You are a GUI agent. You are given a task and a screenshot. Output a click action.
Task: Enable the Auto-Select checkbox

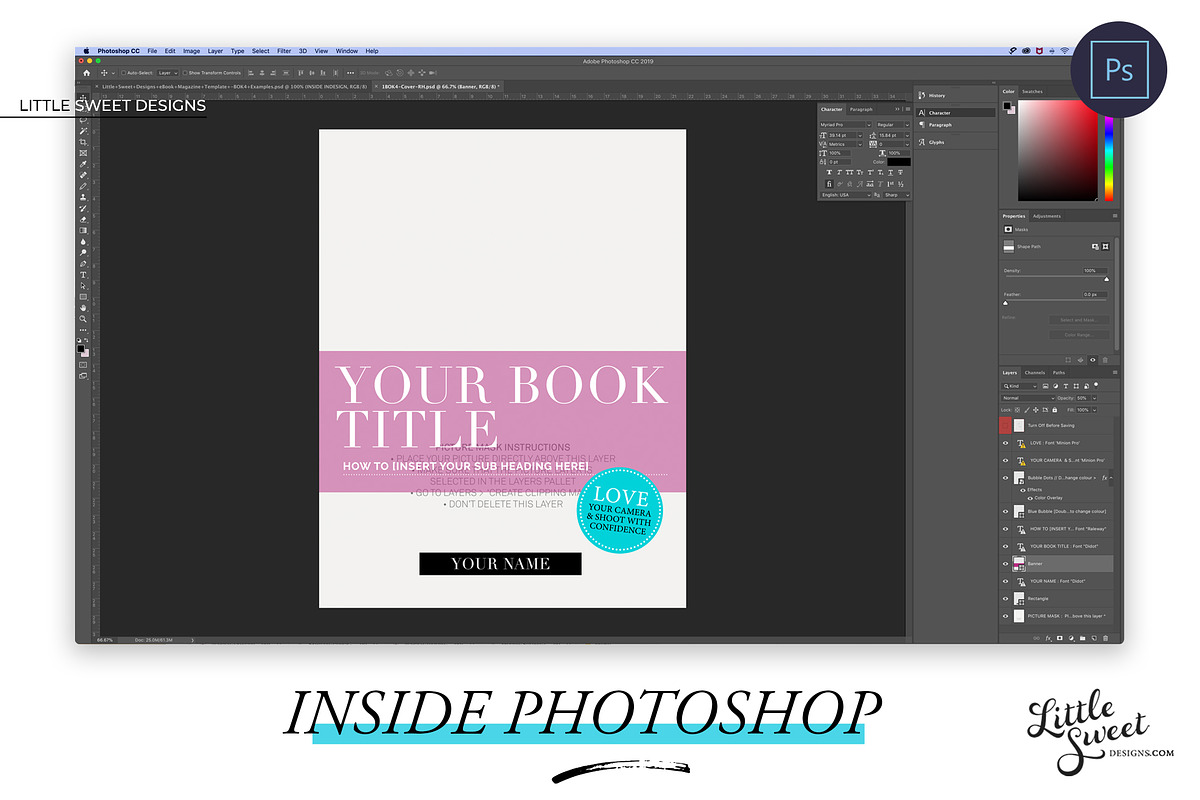click(x=123, y=73)
